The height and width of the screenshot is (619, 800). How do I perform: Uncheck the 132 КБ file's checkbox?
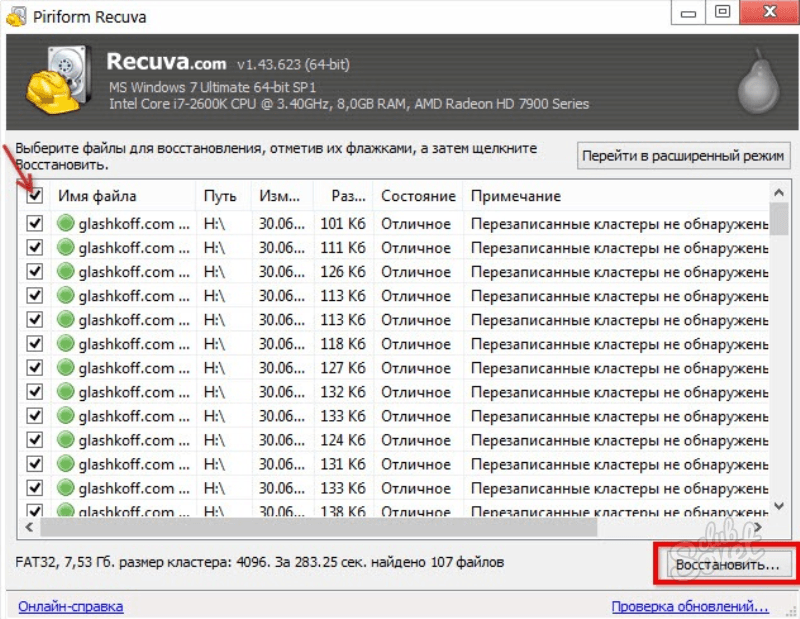click(x=35, y=392)
